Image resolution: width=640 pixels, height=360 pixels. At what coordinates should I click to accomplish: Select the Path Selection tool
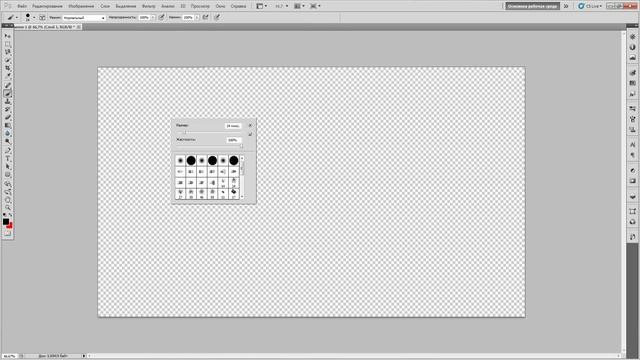(x=7, y=167)
